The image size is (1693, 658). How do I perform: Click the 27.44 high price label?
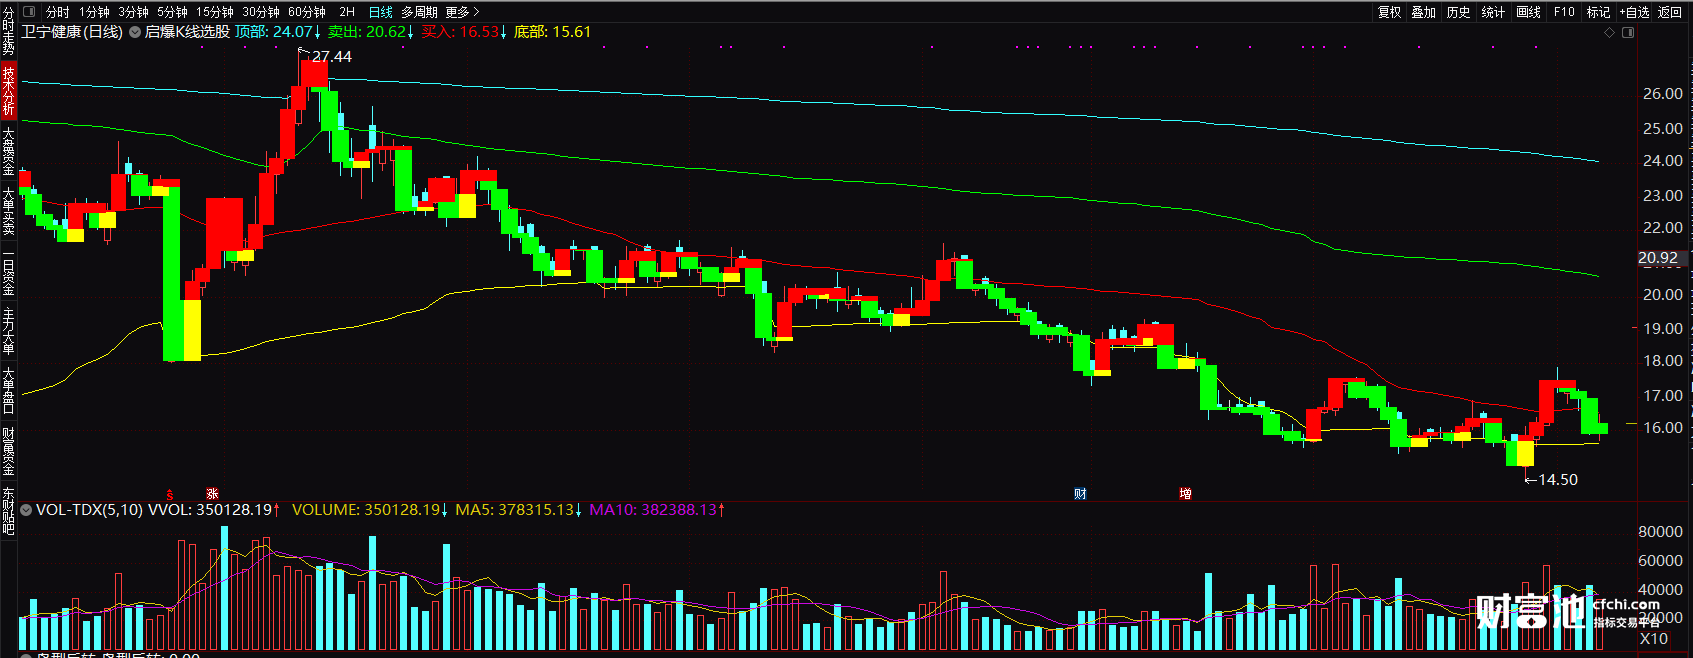332,57
